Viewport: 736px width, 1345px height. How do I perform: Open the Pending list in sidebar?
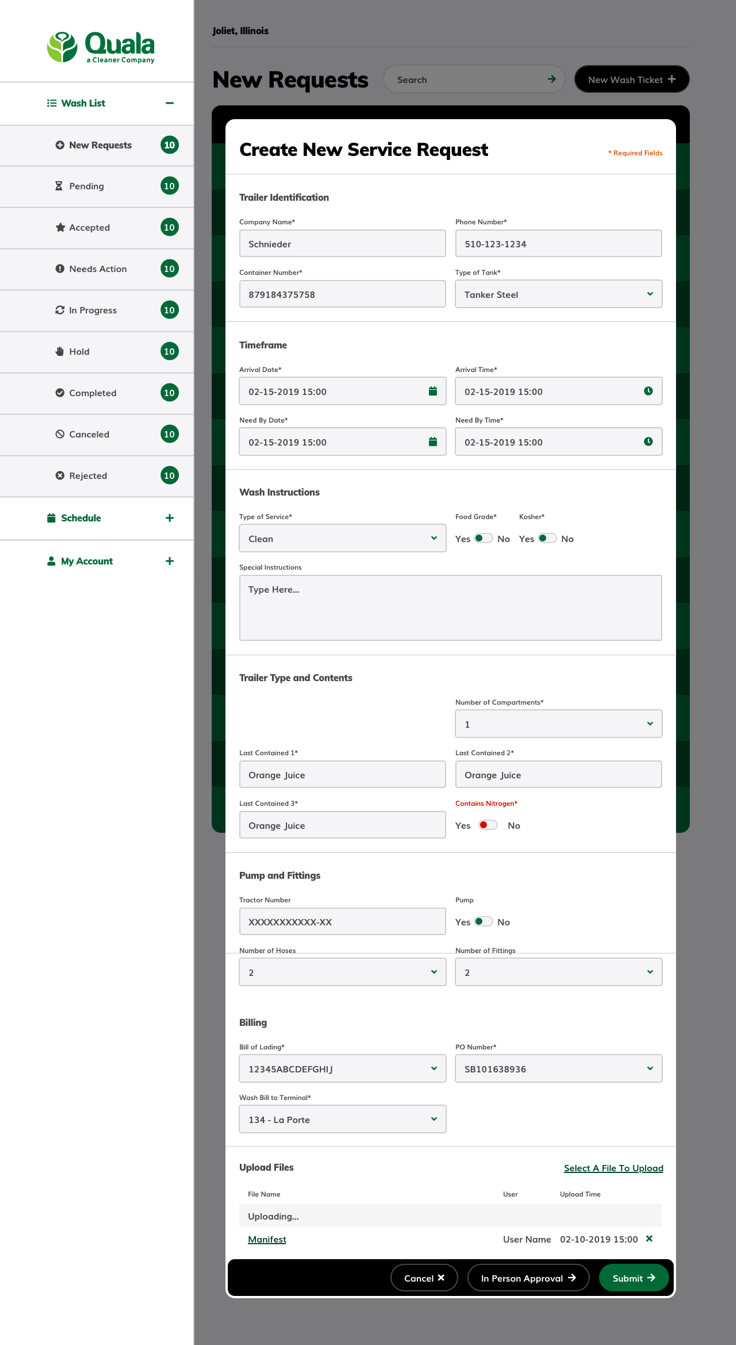pos(97,186)
